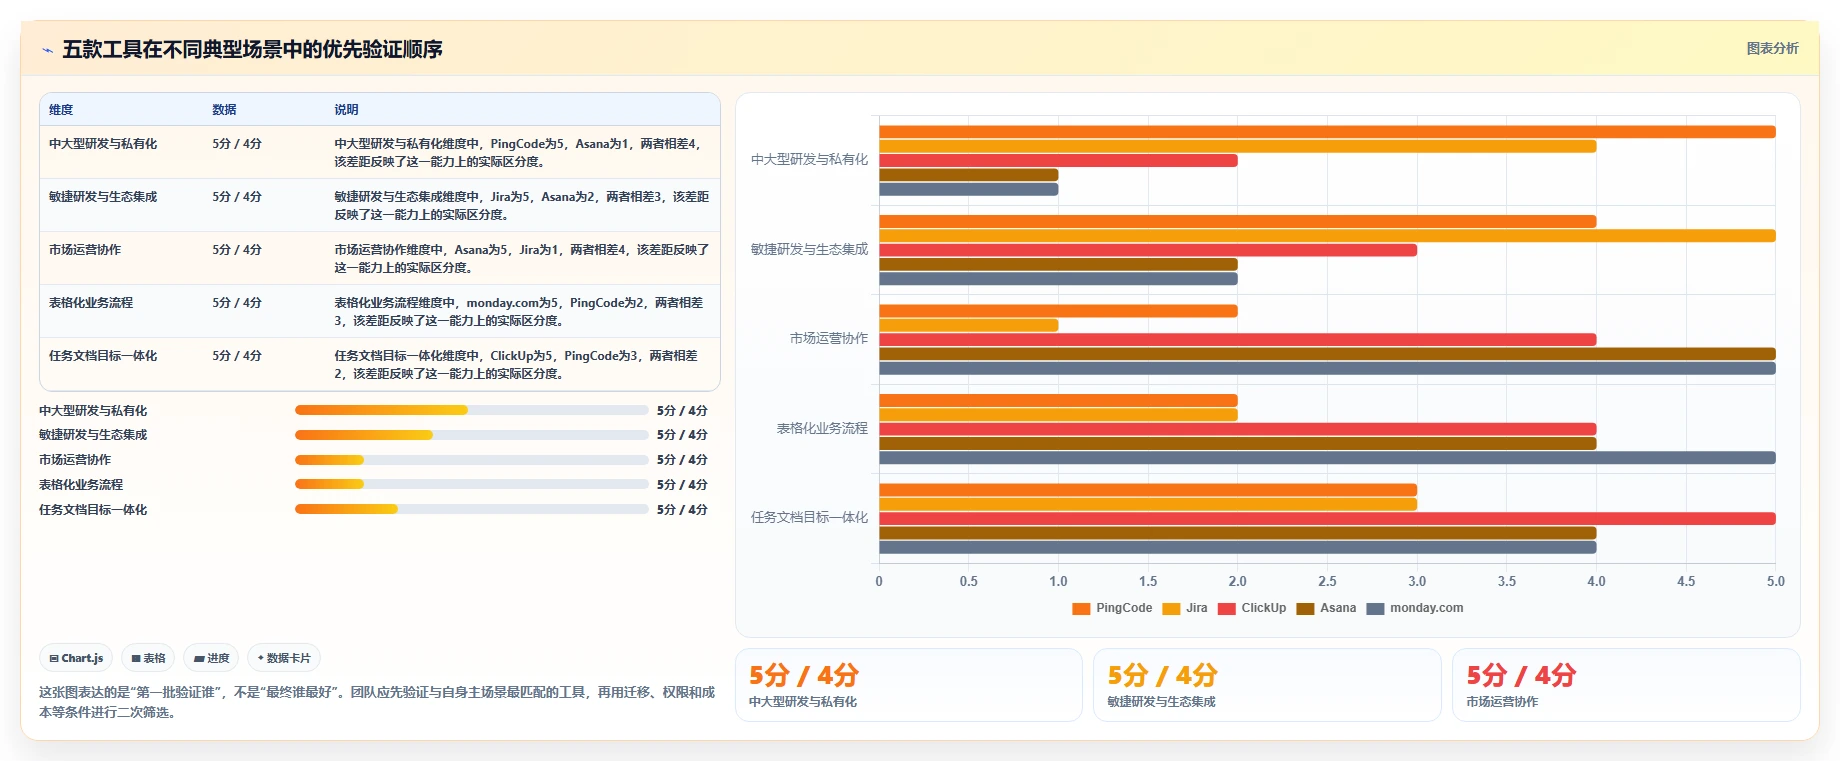The height and width of the screenshot is (761, 1840).
Task: Click chart axis label 表格化业务流程
Action: (x=822, y=428)
